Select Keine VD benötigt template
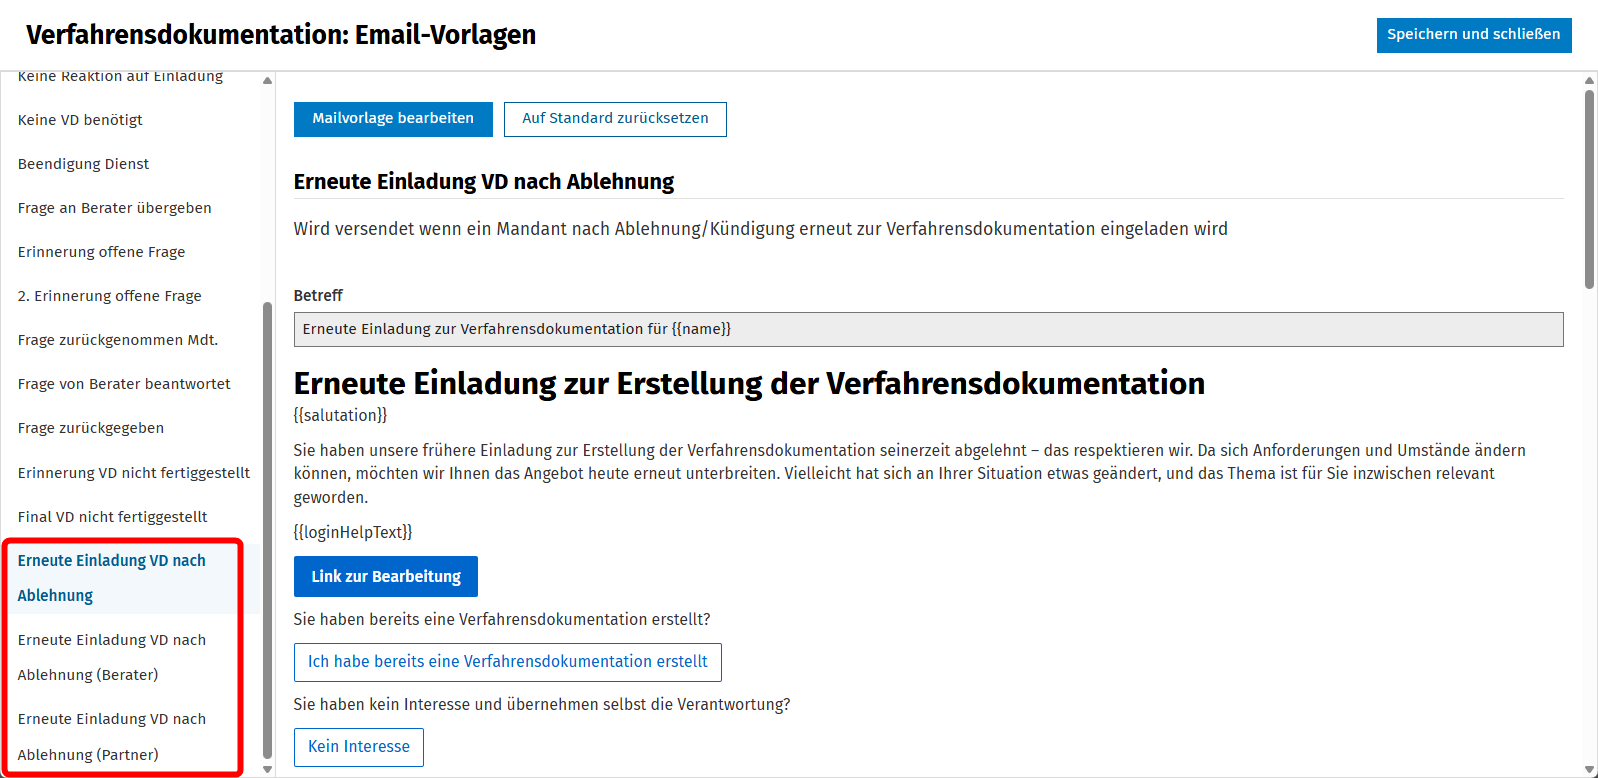 tap(80, 120)
